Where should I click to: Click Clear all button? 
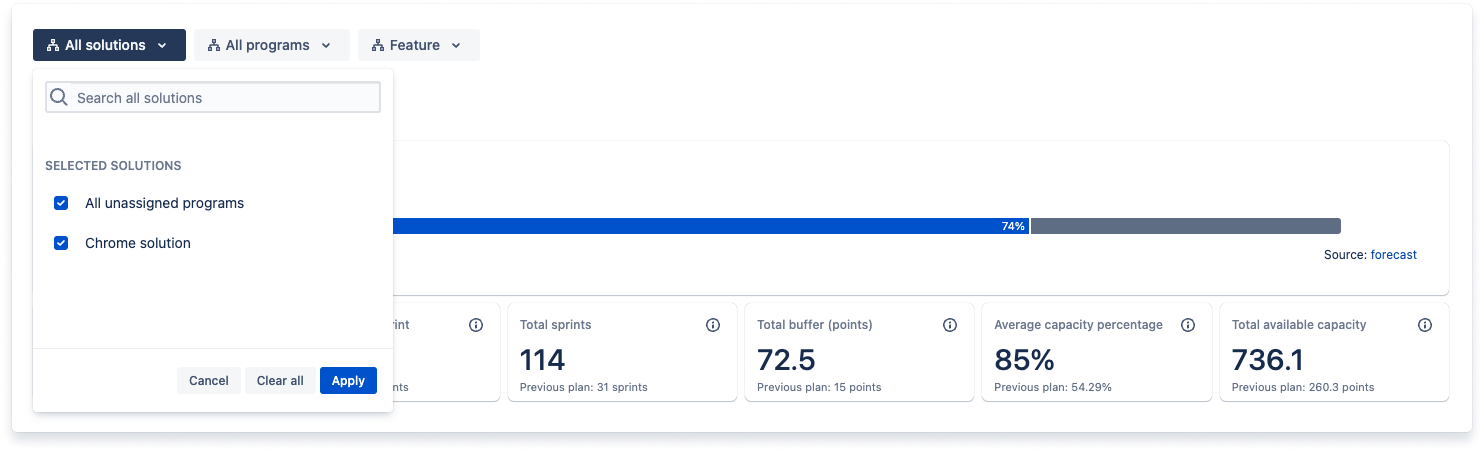pyautogui.click(x=280, y=380)
